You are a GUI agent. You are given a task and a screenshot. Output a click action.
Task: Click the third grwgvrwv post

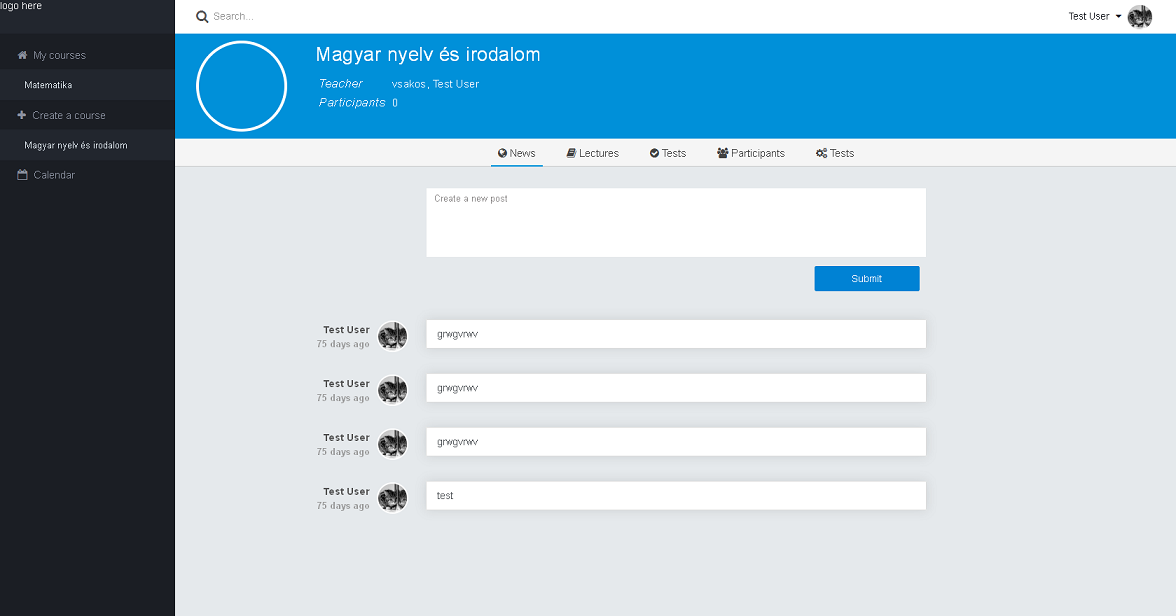pyautogui.click(x=676, y=442)
